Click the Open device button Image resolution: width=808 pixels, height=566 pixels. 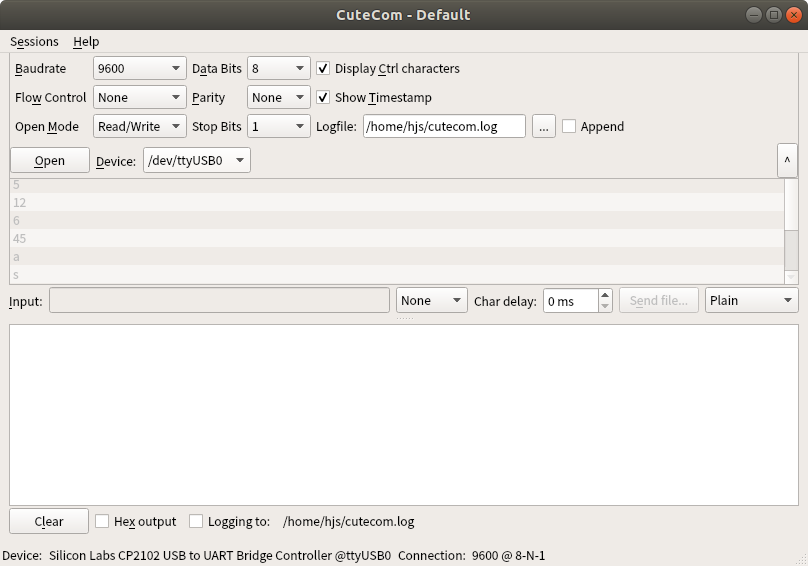click(50, 160)
